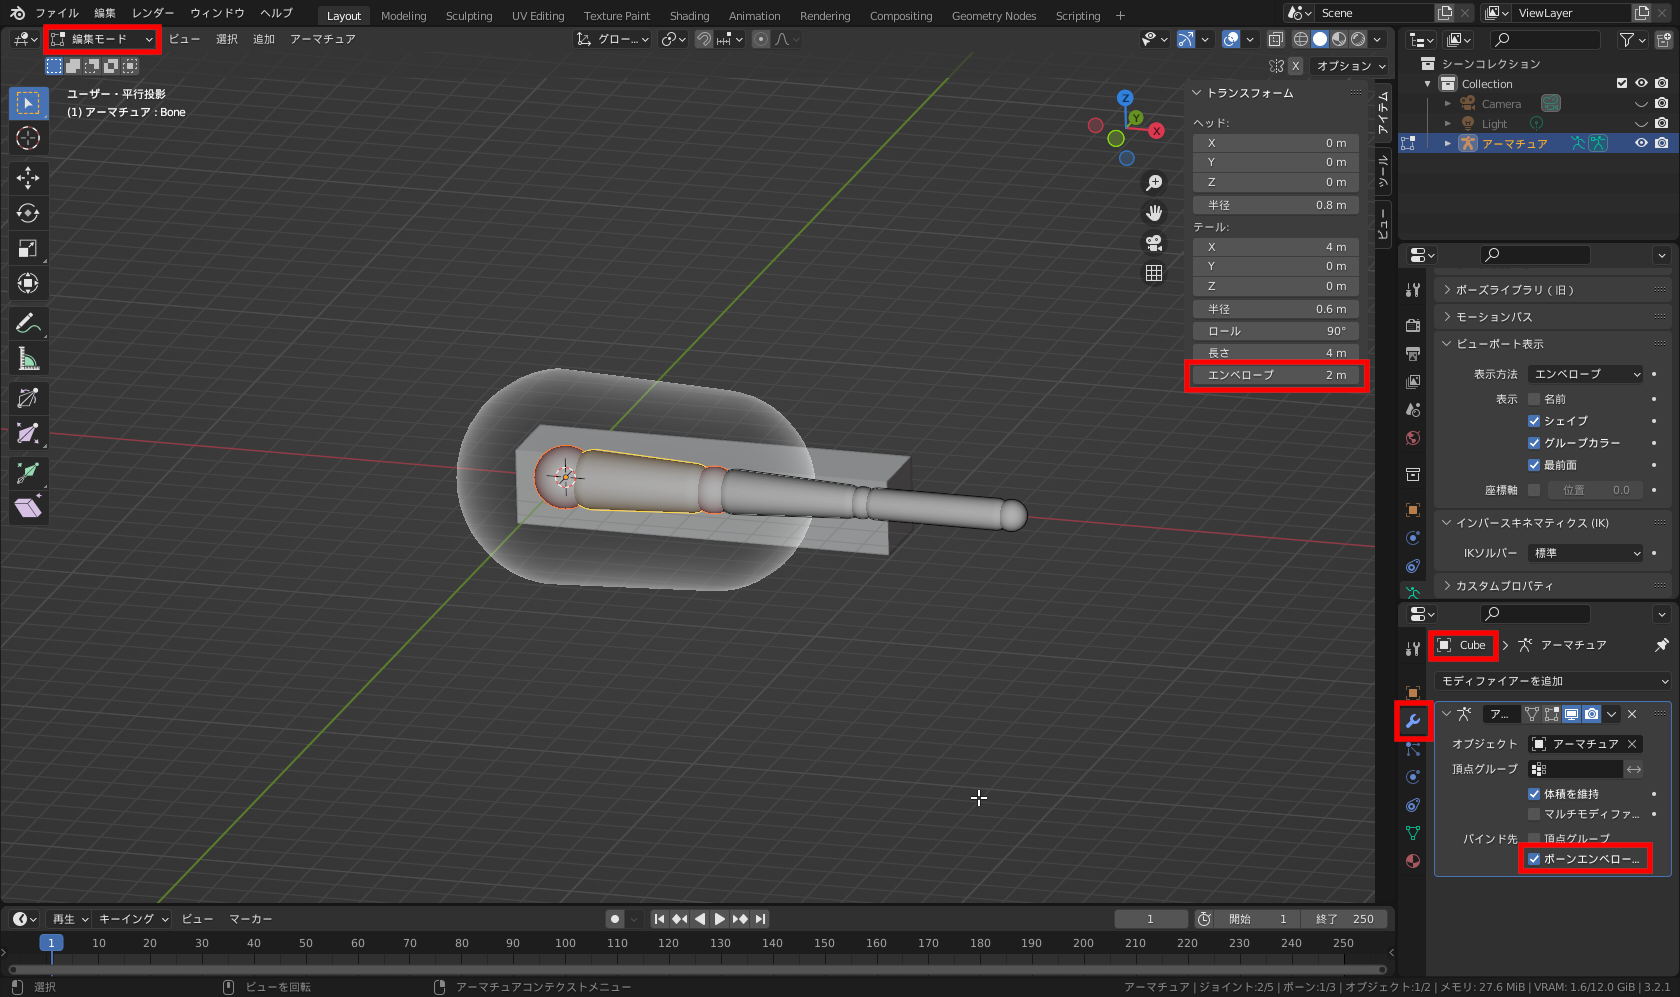
Task: Open the modifier wrench properties tab
Action: [1413, 721]
